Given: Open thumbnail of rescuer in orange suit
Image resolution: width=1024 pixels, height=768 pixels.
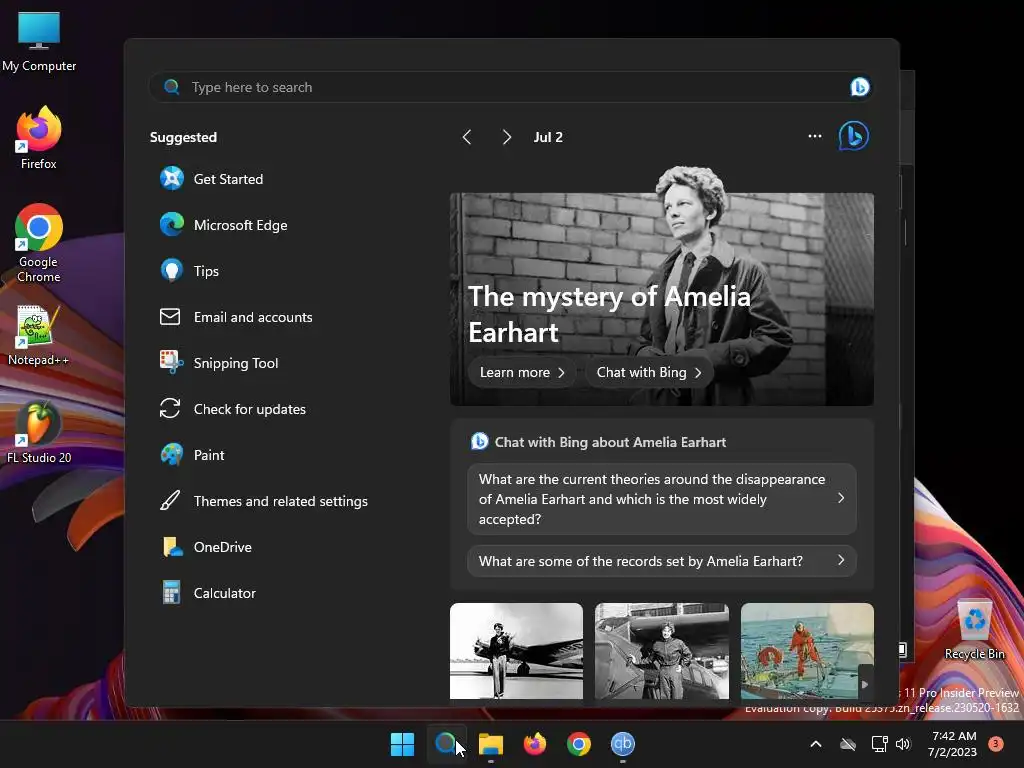Looking at the screenshot, I should 807,651.
